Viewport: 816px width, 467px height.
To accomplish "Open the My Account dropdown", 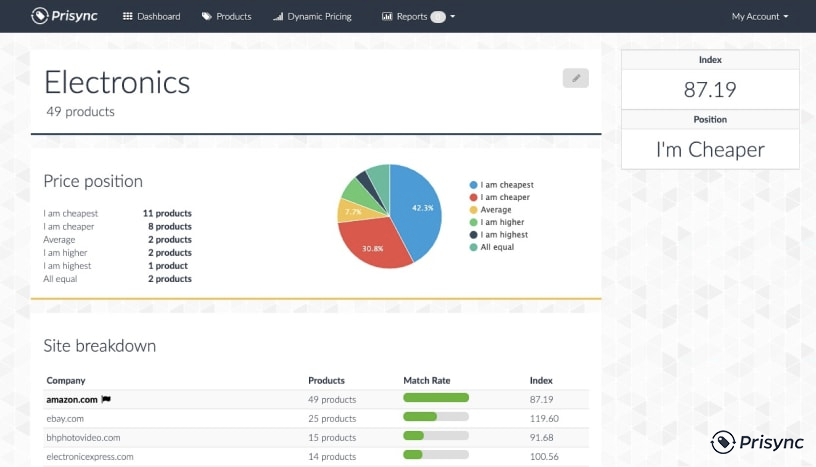I will [760, 16].
